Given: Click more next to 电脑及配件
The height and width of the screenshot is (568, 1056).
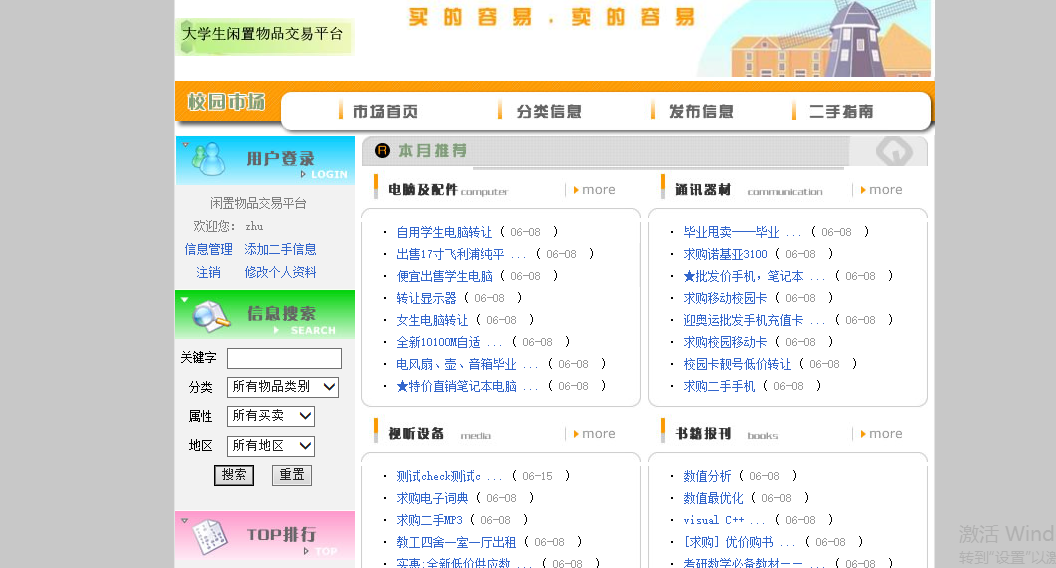Looking at the screenshot, I should click(x=598, y=190).
